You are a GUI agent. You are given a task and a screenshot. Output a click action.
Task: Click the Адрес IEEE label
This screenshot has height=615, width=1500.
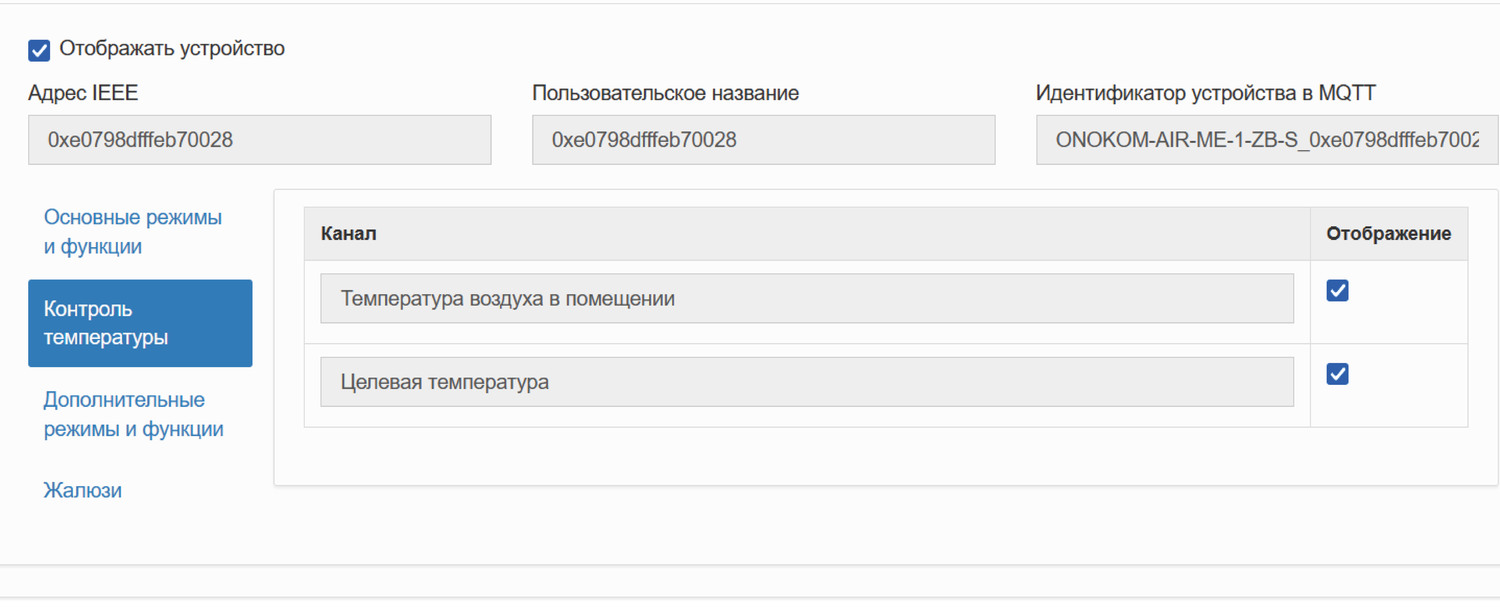(x=83, y=94)
